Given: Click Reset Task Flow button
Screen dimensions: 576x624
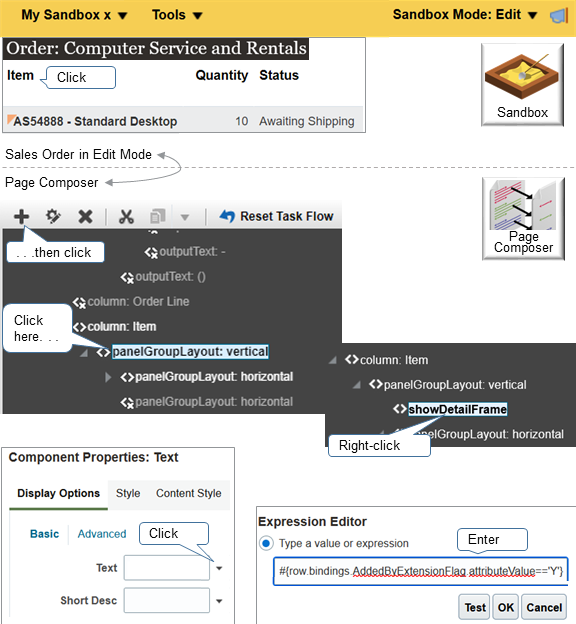Looking at the screenshot, I should pos(277,216).
